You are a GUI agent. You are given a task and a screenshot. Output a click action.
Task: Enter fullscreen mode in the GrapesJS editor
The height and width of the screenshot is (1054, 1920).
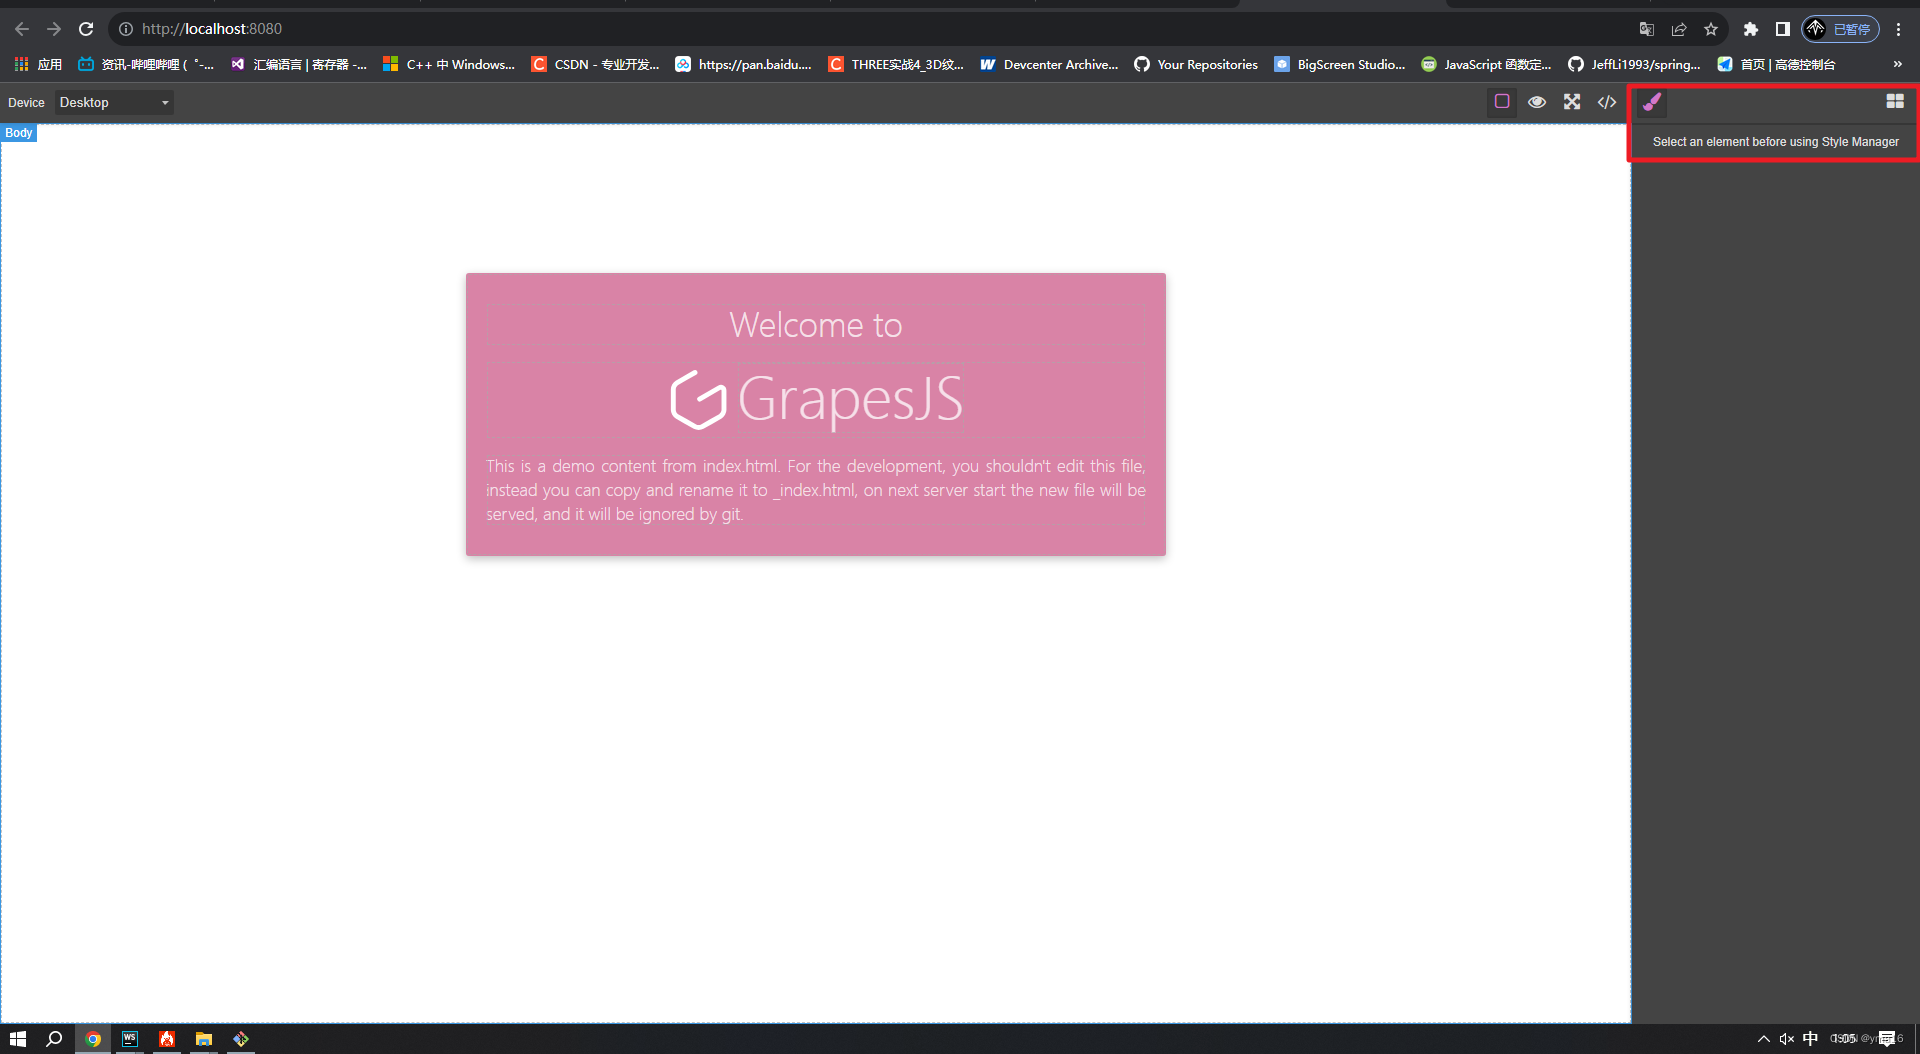pos(1572,102)
